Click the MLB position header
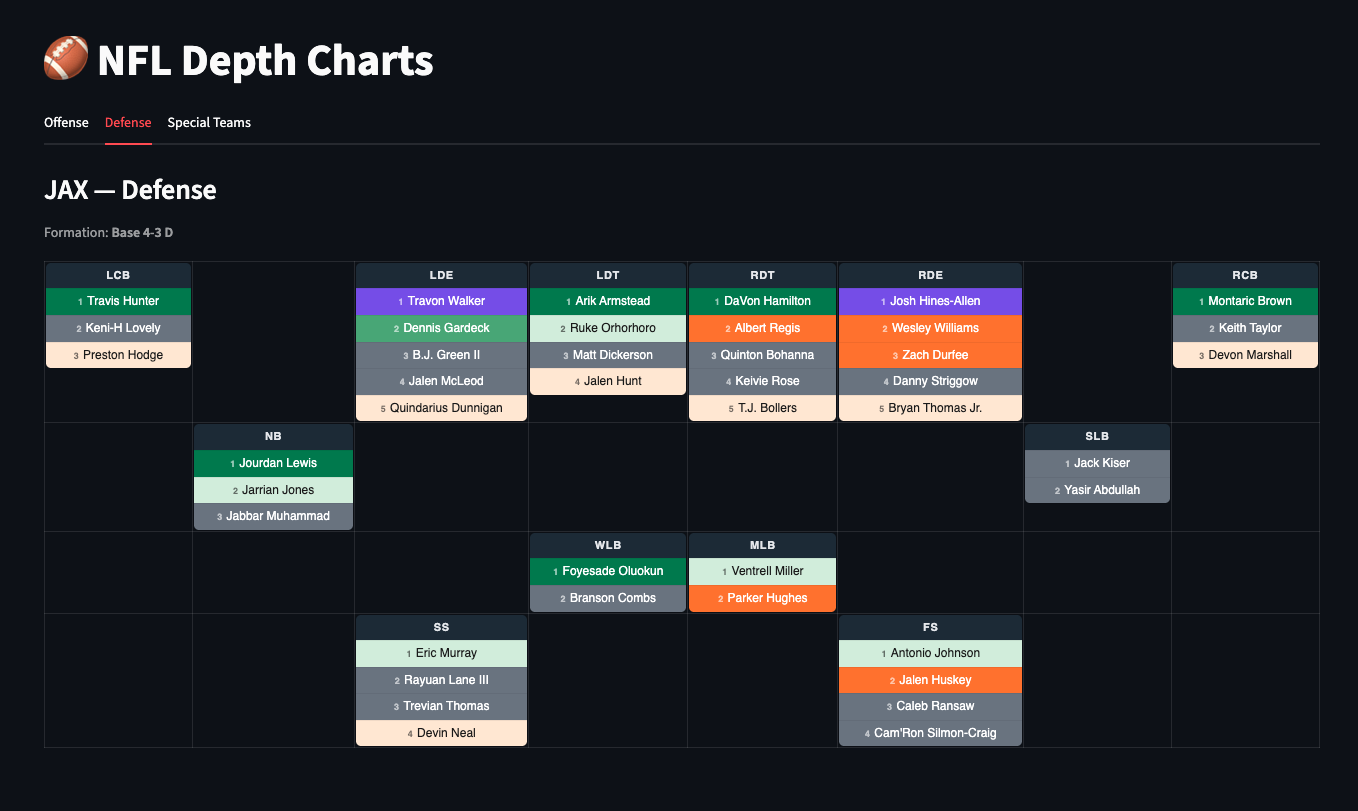The width and height of the screenshot is (1358, 811). 762,545
